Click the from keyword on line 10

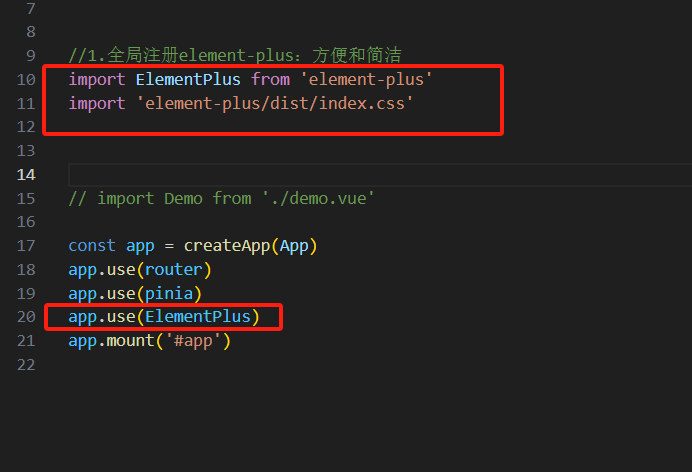click(x=271, y=80)
